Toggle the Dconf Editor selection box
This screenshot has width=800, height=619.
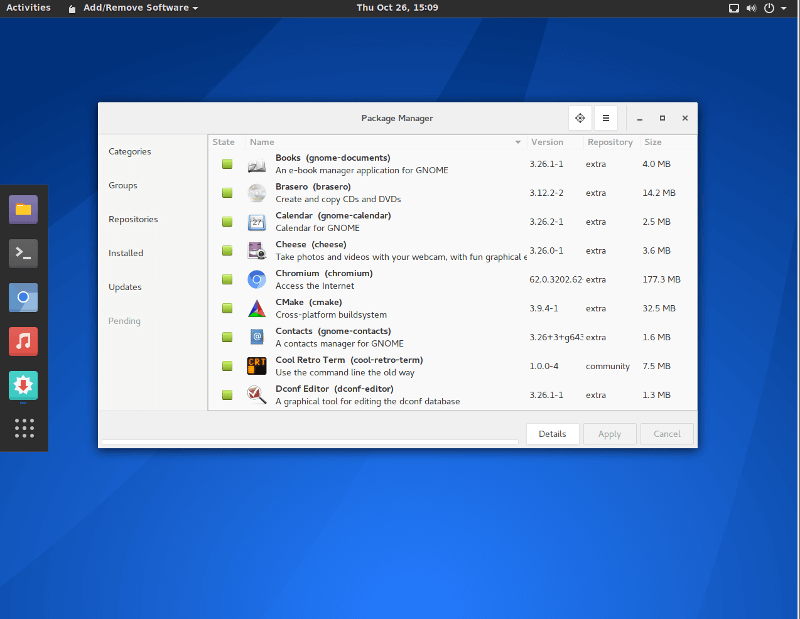(x=226, y=394)
